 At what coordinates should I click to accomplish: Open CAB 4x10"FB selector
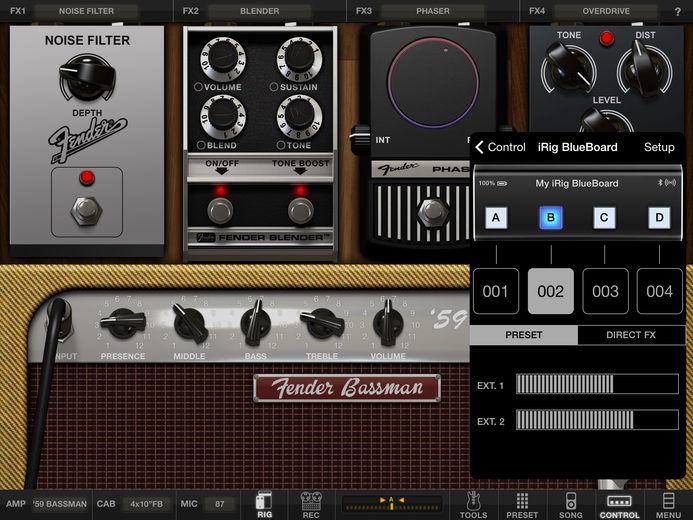[x=146, y=504]
